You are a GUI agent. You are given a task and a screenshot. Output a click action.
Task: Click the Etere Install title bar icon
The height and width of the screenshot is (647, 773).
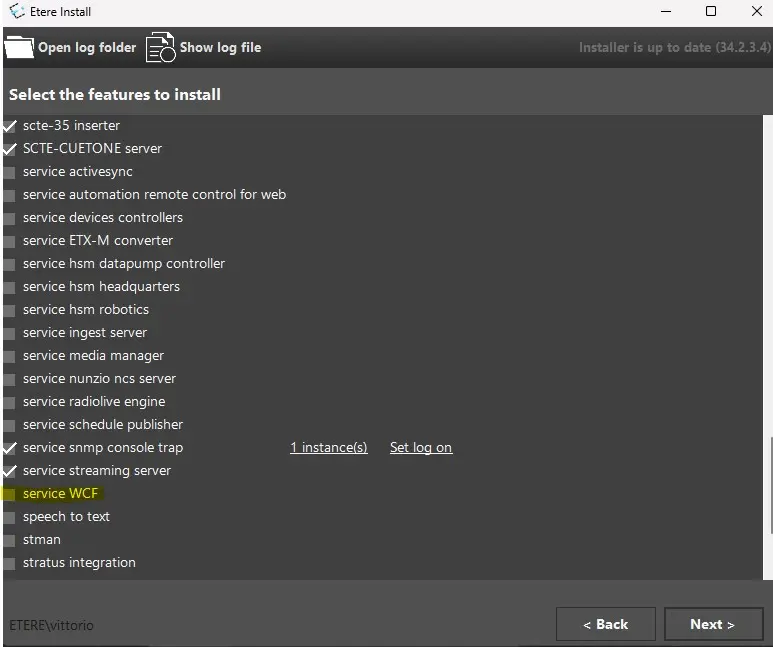pyautogui.click(x=17, y=11)
